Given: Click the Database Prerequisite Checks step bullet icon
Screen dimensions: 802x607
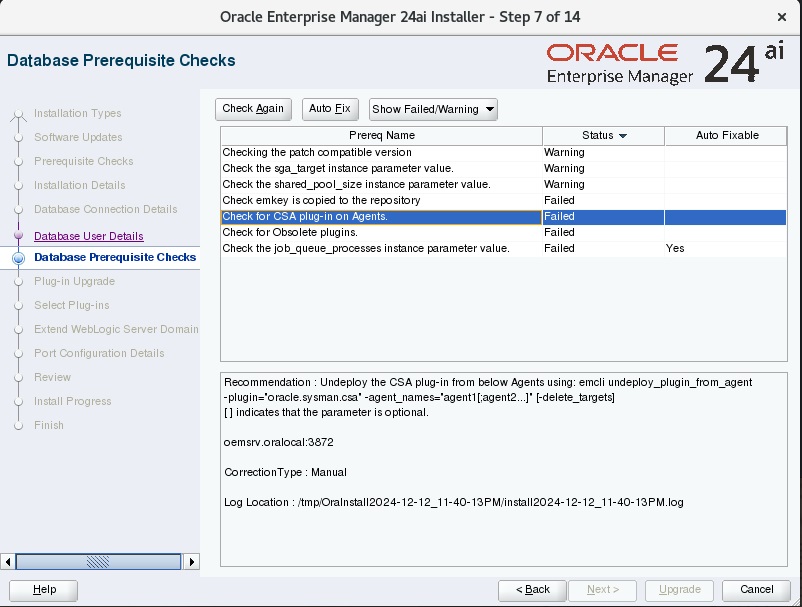Looking at the screenshot, I should coord(18,258).
